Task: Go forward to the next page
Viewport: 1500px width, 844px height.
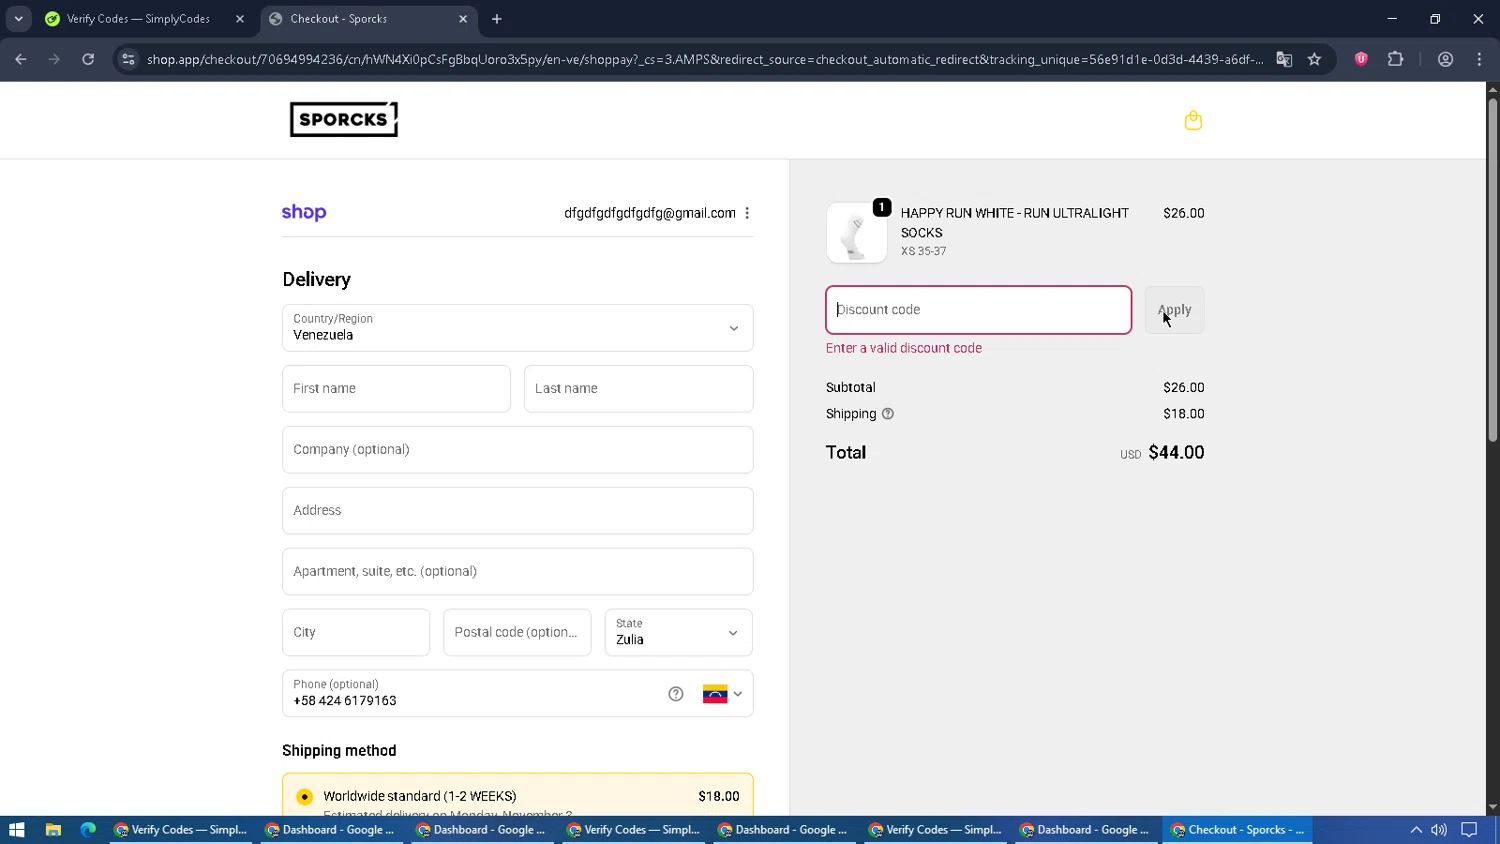Action: pos(55,60)
